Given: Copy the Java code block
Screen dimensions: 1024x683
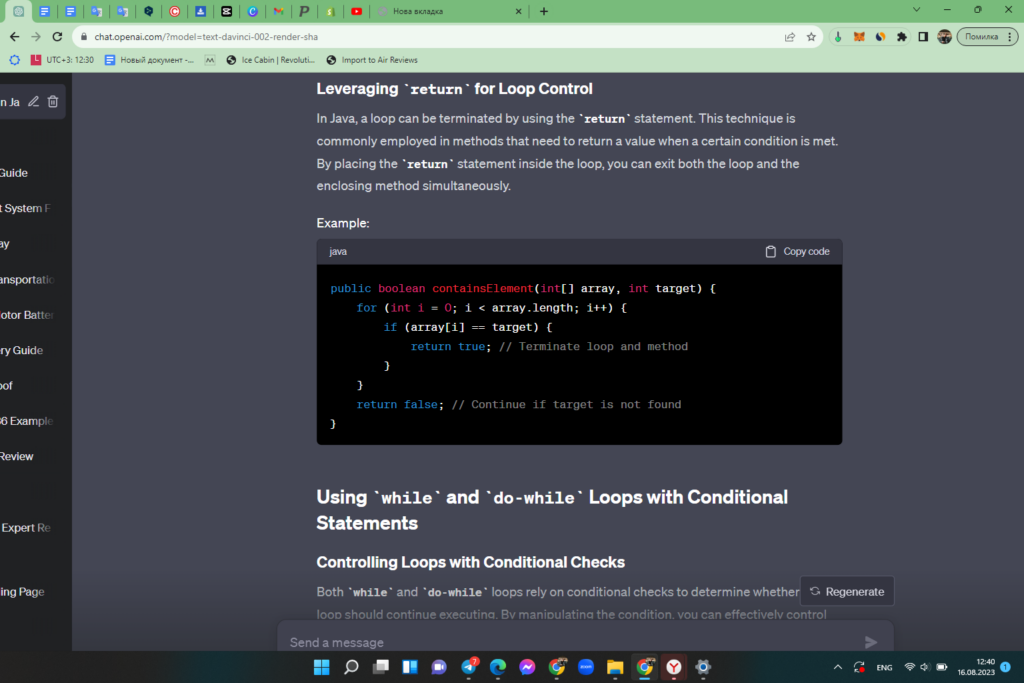Looking at the screenshot, I should pyautogui.click(x=797, y=251).
